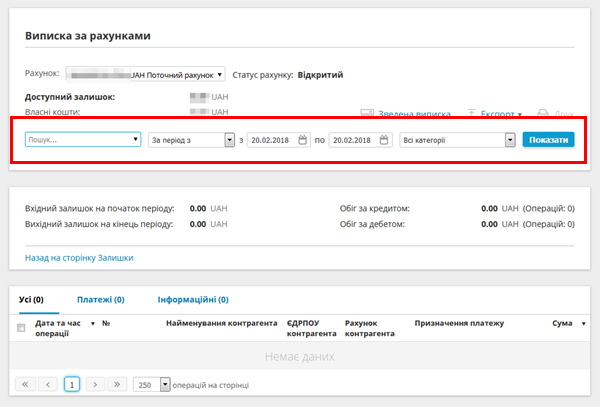
Task: Open the start date calendar picker
Action: click(x=302, y=140)
